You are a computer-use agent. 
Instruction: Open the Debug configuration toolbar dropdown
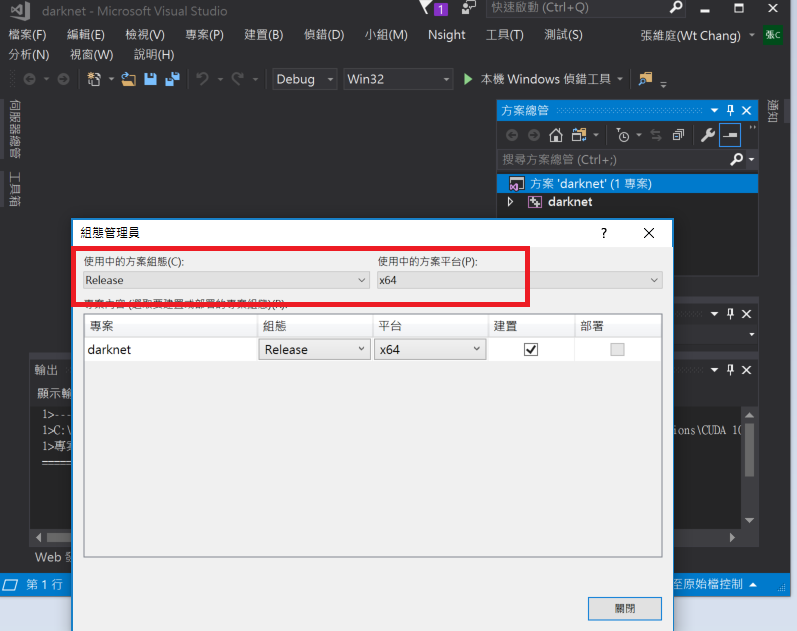[304, 79]
